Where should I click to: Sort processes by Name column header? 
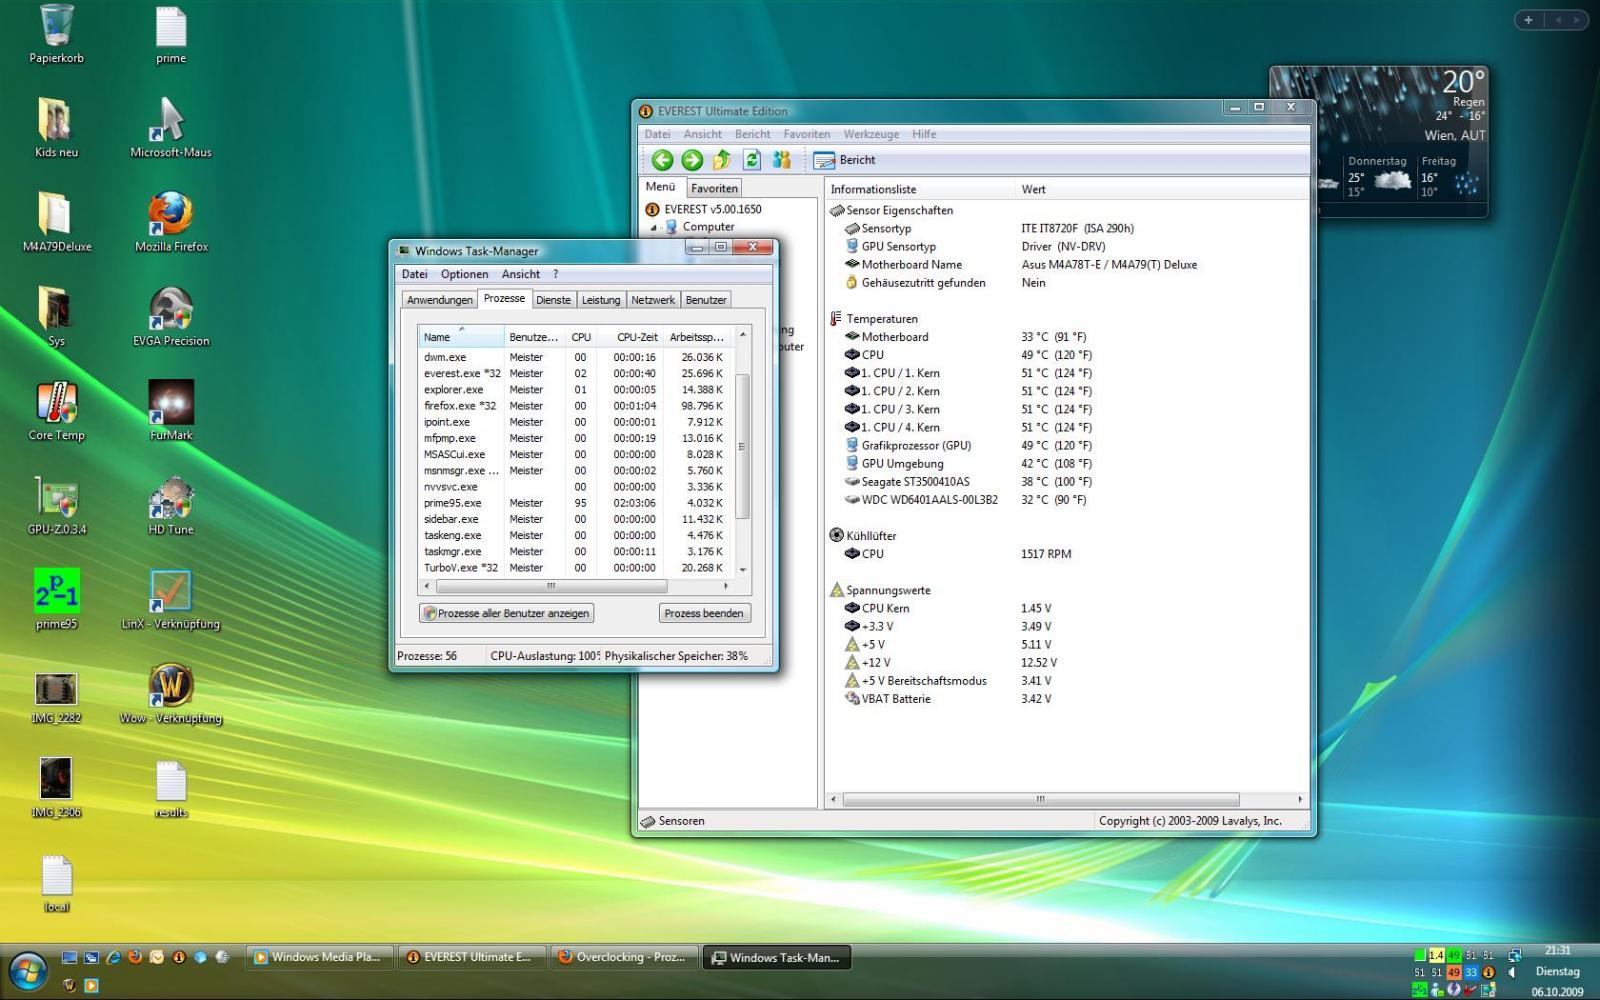tap(461, 337)
